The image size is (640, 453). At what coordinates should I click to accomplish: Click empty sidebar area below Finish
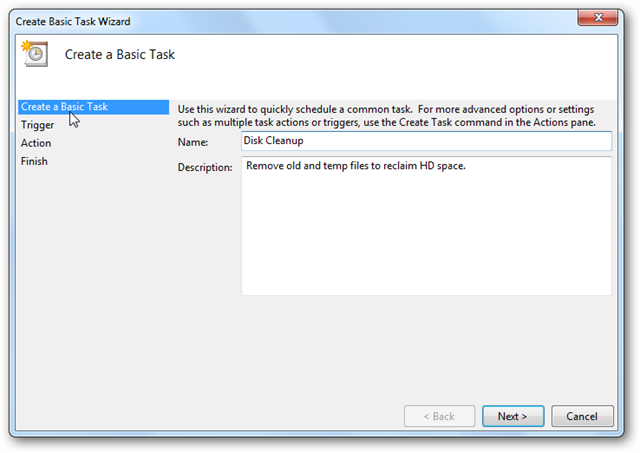(x=93, y=286)
